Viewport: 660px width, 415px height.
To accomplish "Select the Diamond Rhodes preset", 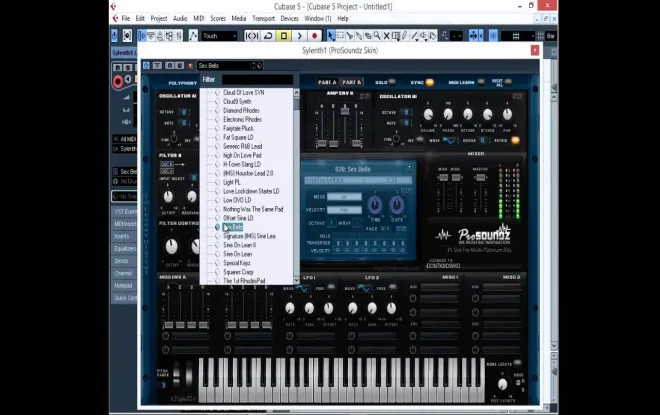I will point(241,110).
